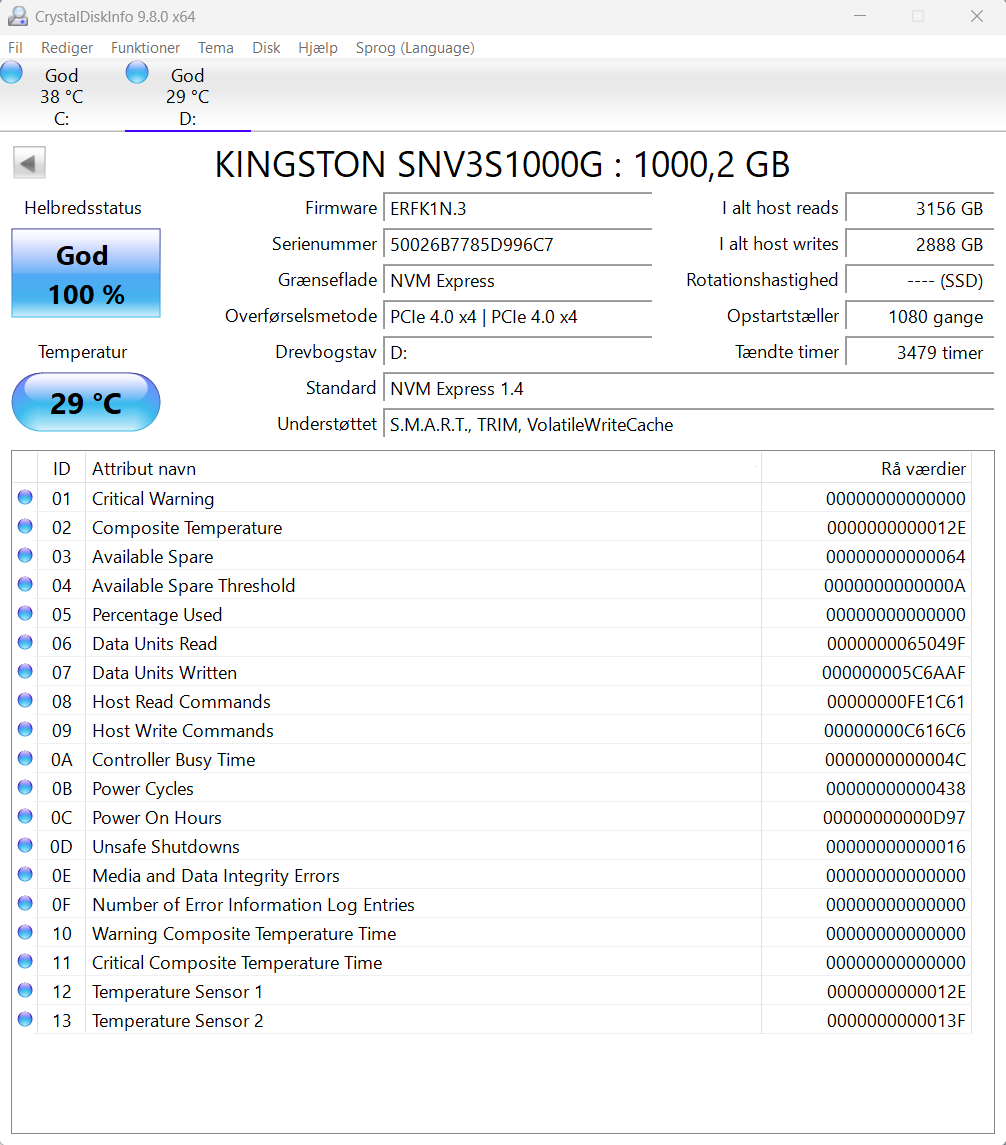This screenshot has height=1145, width=1006.
Task: Click the 29 °C temperature button
Action: click(x=86, y=402)
